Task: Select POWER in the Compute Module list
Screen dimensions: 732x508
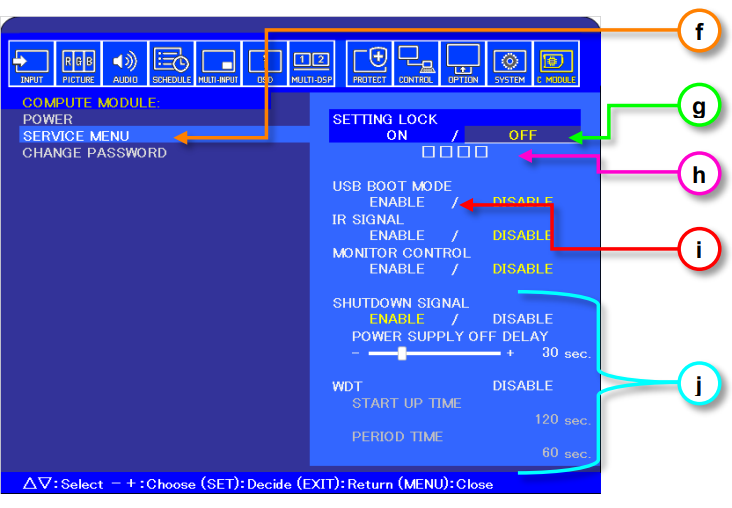Action: tap(48, 119)
